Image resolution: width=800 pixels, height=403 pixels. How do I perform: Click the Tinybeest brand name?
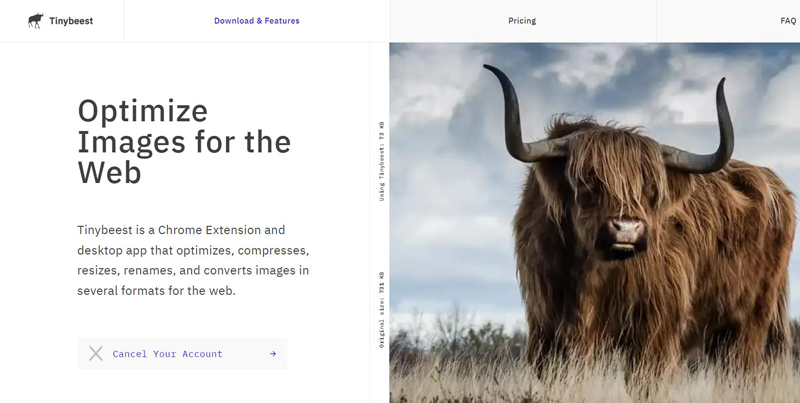[71, 21]
